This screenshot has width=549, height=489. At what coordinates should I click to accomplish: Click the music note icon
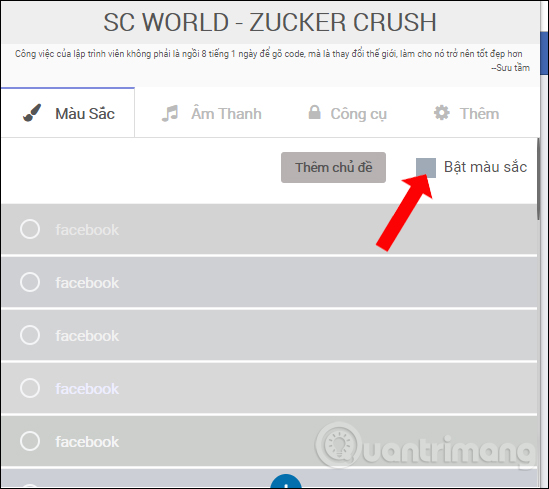[x=170, y=113]
